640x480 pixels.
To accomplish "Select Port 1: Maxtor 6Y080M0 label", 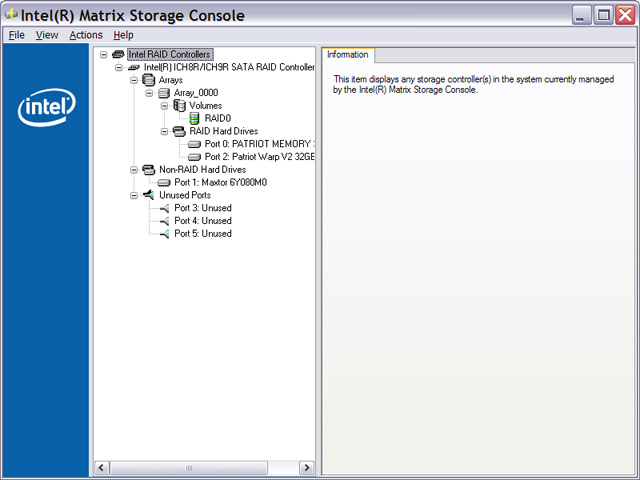I will pyautogui.click(x=220, y=182).
